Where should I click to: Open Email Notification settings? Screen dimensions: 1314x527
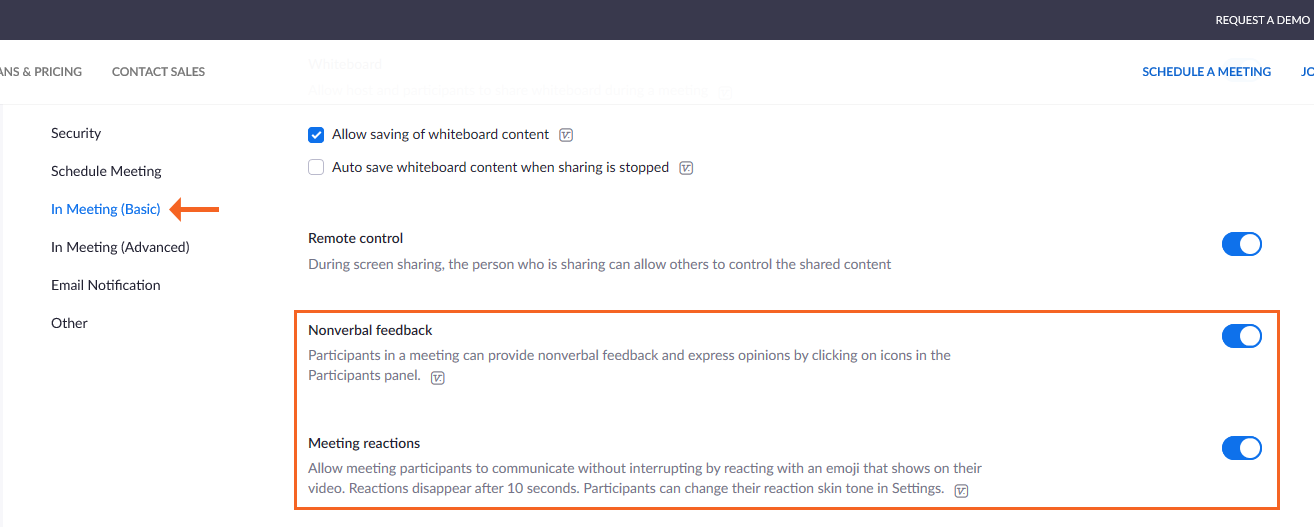point(106,285)
